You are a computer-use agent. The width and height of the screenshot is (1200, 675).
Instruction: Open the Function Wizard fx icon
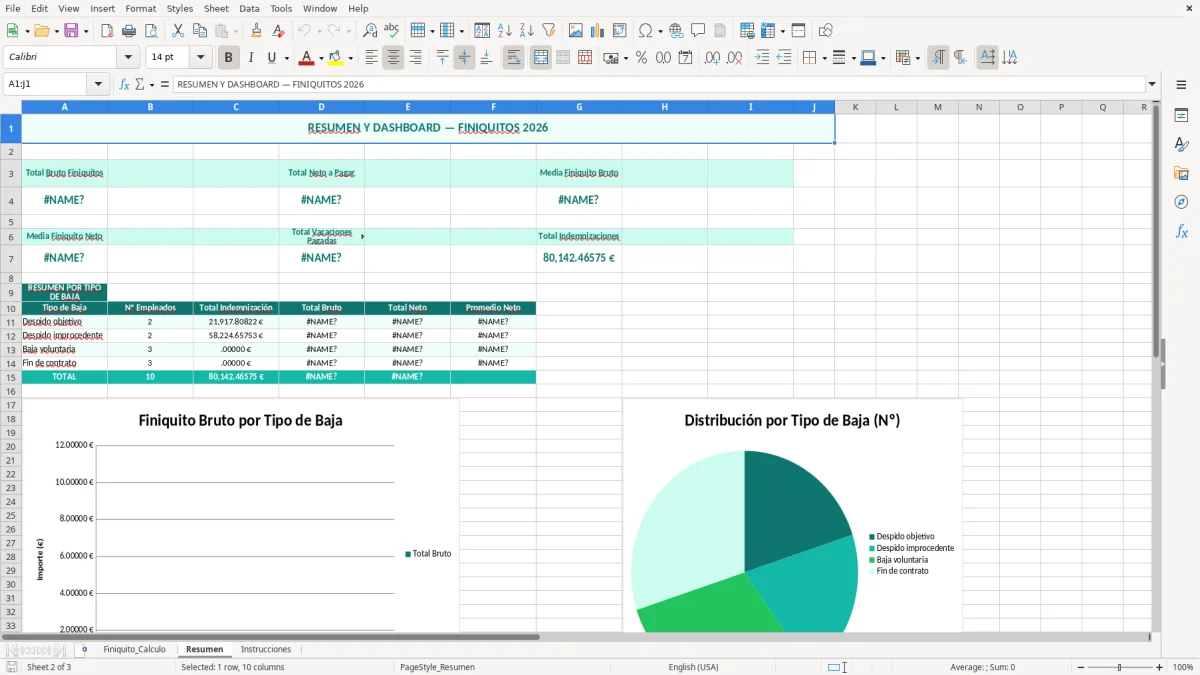pos(124,84)
